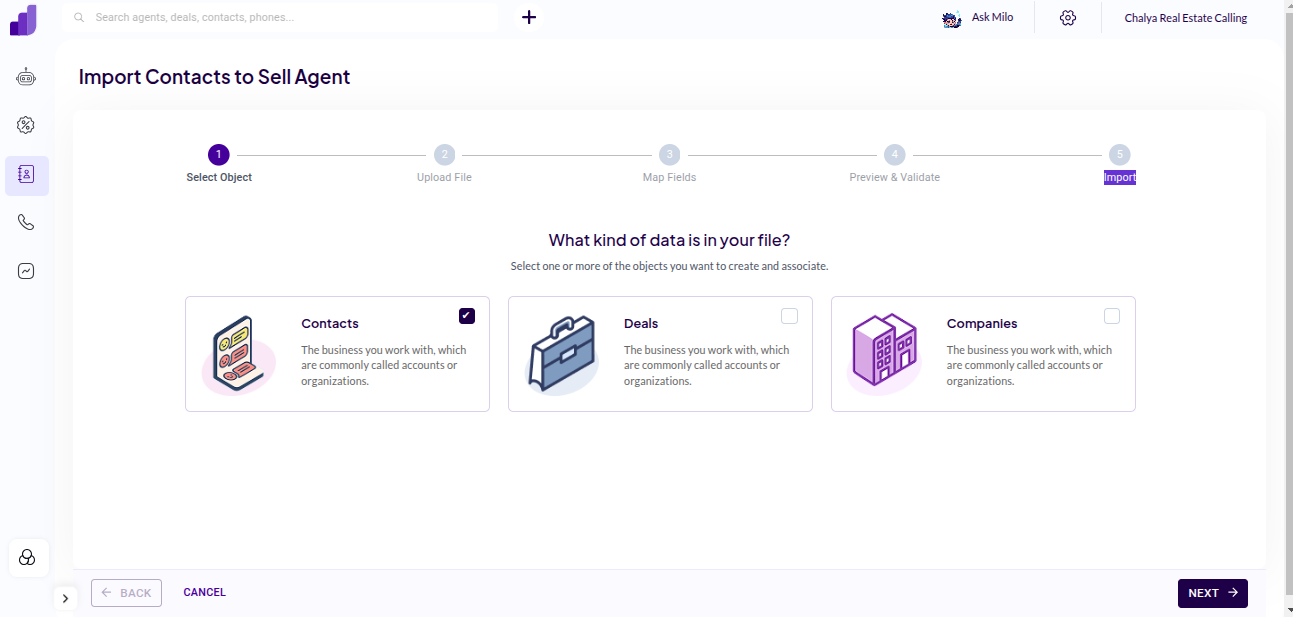Click the Upload File step label
The width and height of the screenshot is (1293, 617).
click(x=444, y=177)
